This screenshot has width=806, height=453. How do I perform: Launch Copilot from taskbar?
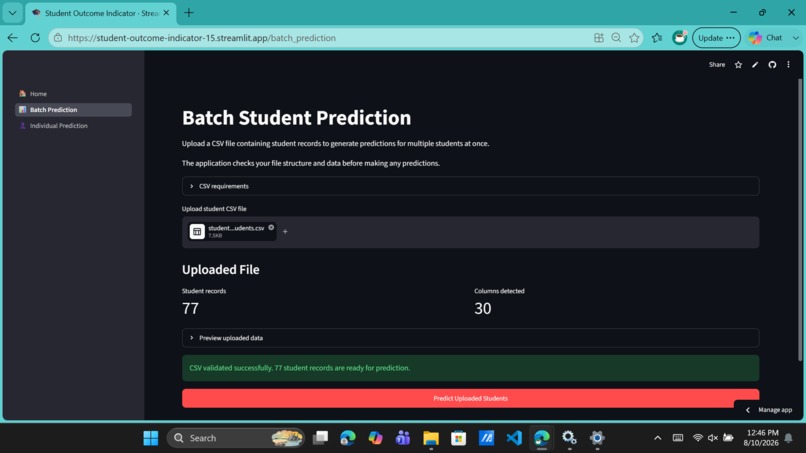tap(375, 438)
